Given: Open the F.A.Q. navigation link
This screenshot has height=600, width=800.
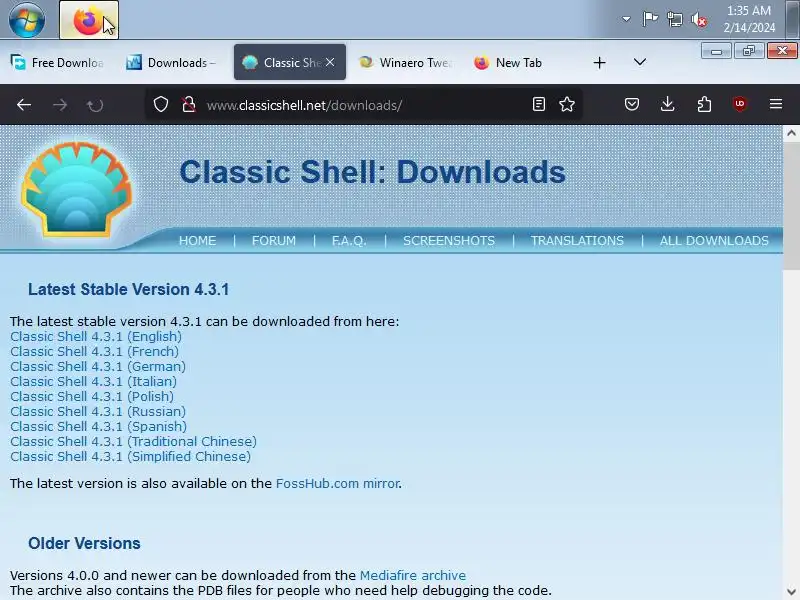Looking at the screenshot, I should (349, 241).
